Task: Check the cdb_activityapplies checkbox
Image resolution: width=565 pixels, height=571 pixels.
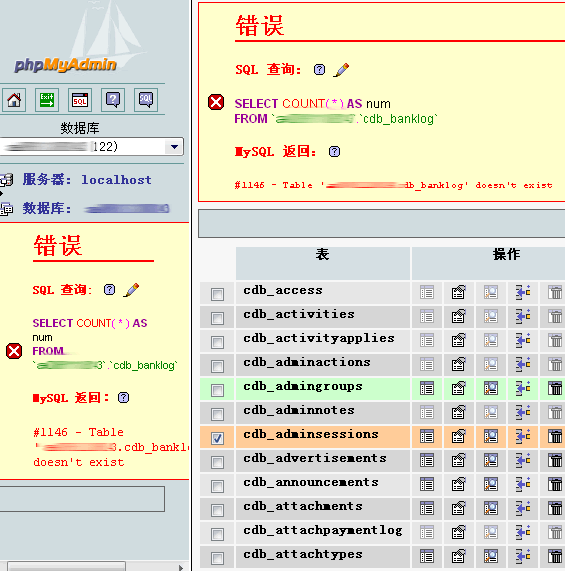Action: [x=217, y=342]
